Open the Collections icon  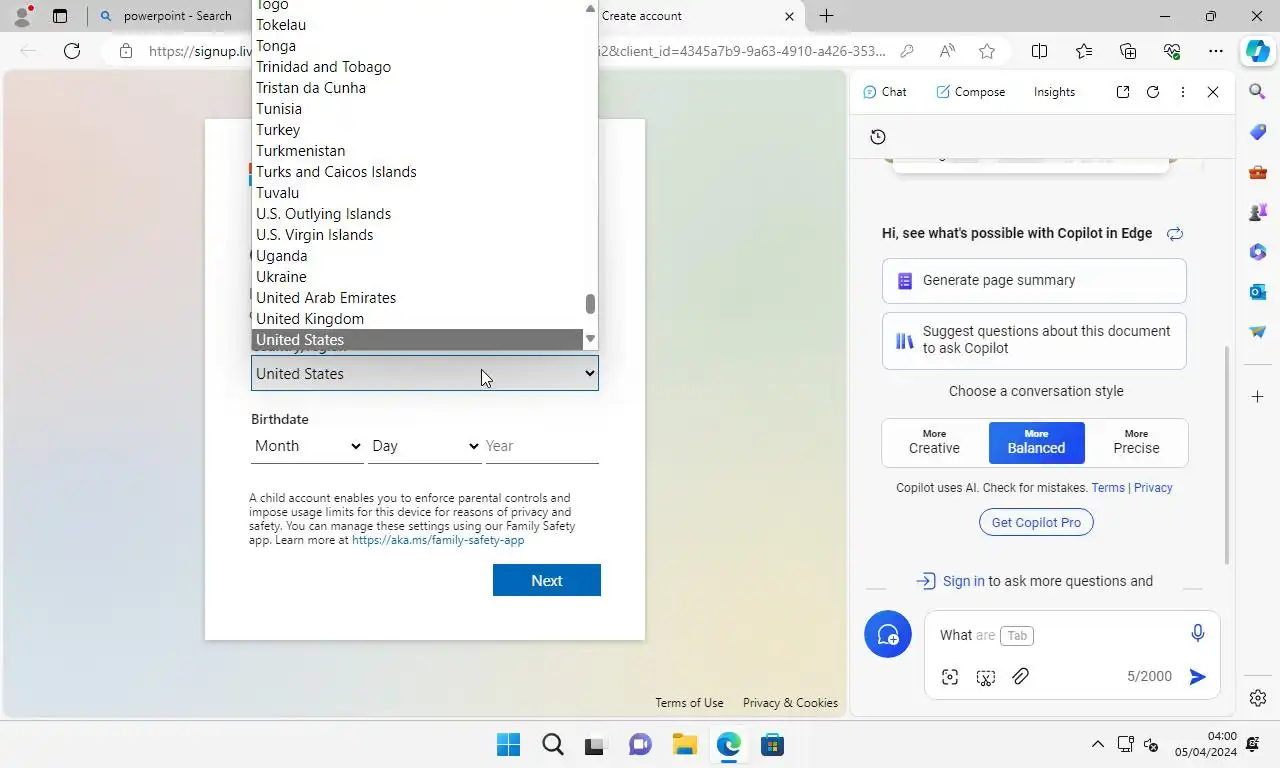click(x=1128, y=51)
